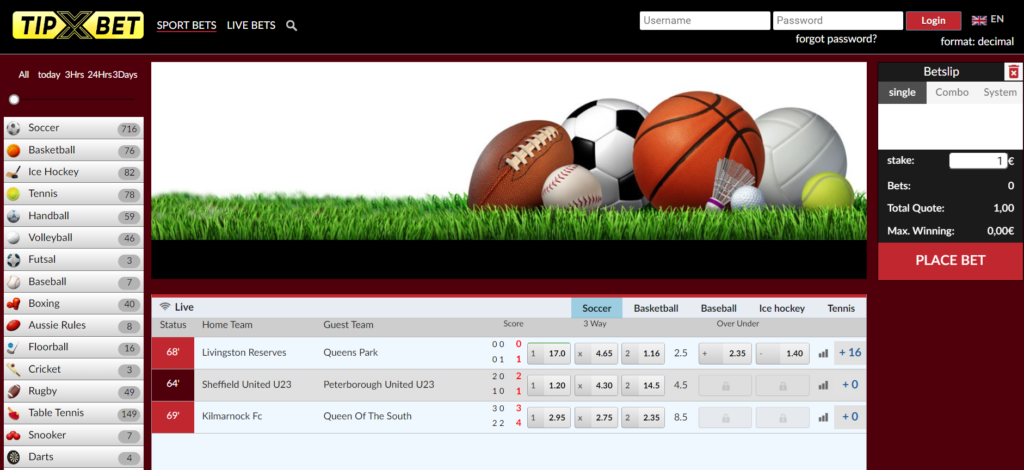Click the Cricket bat icon
The image size is (1024, 470).
click(14, 369)
